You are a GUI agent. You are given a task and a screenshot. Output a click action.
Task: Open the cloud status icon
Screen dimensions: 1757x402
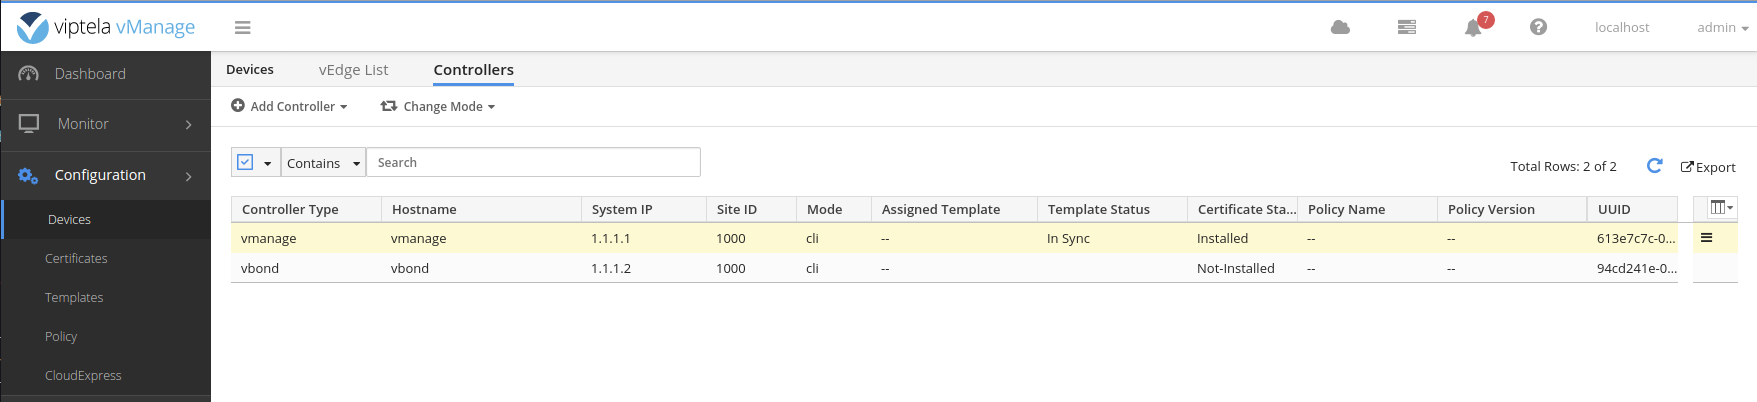pos(1340,28)
